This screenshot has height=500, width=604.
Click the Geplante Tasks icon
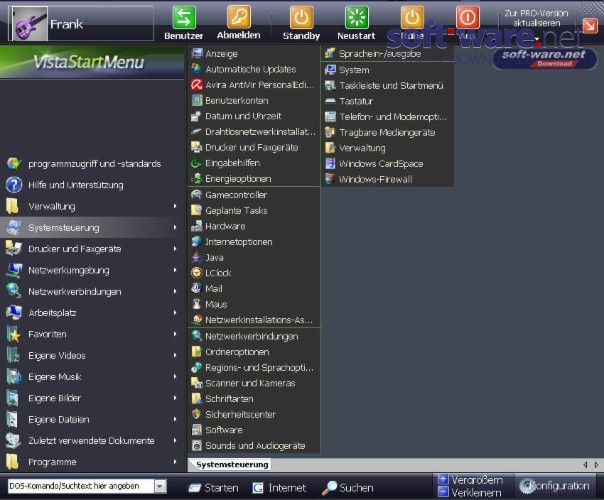(196, 210)
